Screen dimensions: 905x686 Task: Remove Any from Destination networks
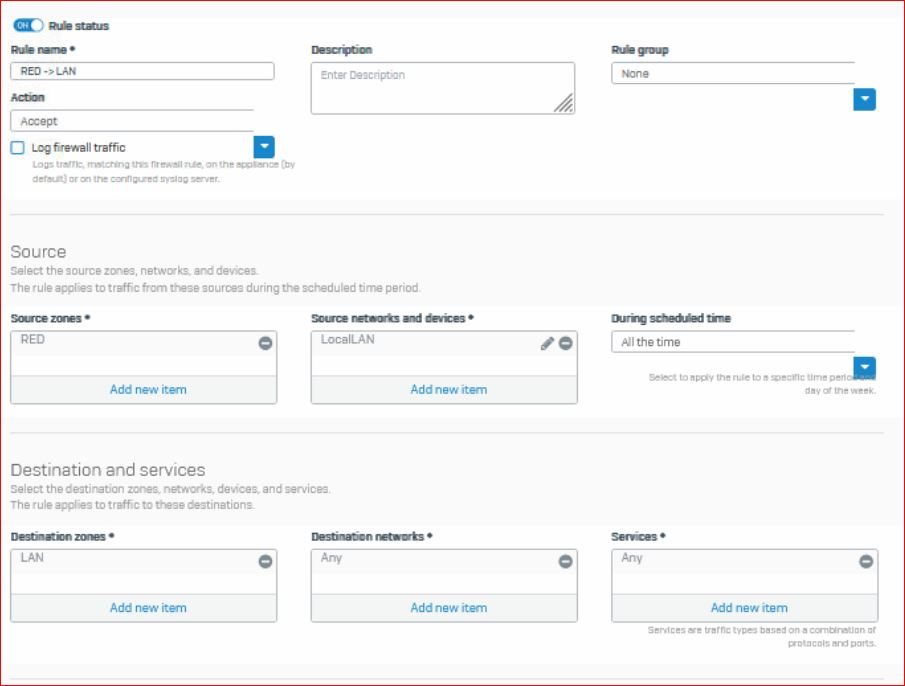pos(565,561)
